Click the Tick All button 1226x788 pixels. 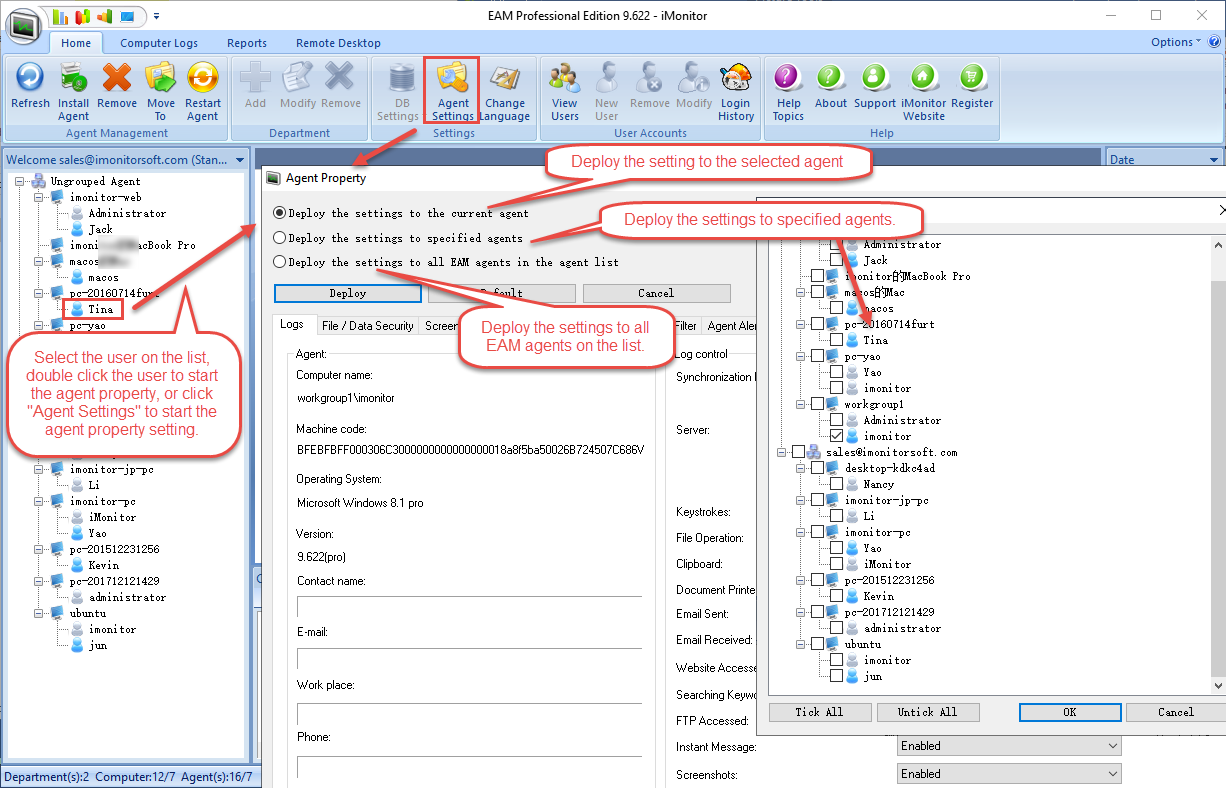(820, 712)
